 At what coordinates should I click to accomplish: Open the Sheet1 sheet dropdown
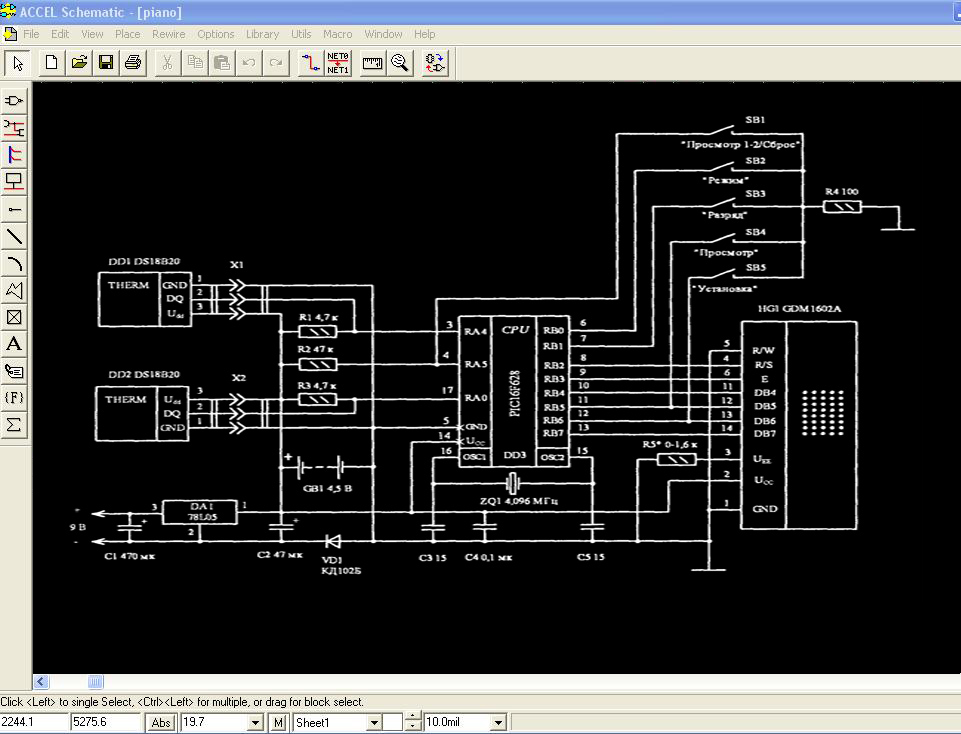tap(375, 722)
